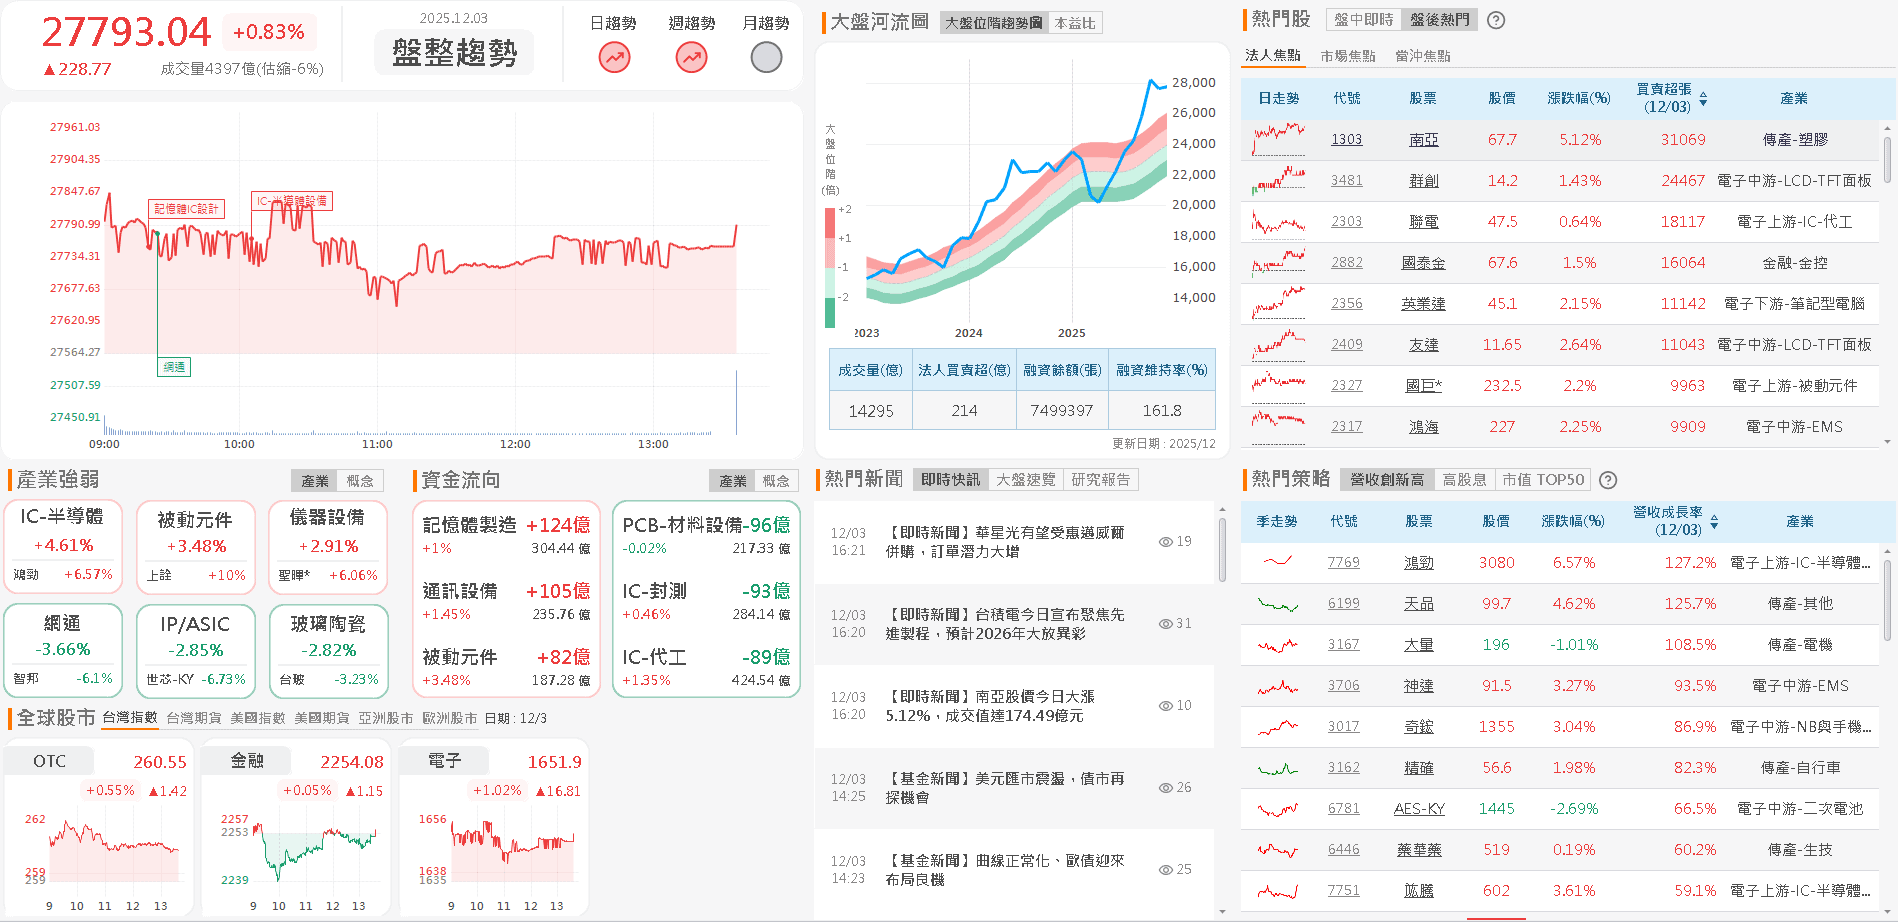Open the 南亞 stock link

click(x=1422, y=139)
